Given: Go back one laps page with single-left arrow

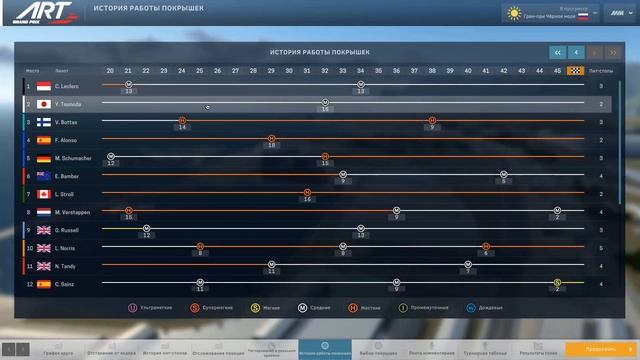Looking at the screenshot, I should pos(576,52).
